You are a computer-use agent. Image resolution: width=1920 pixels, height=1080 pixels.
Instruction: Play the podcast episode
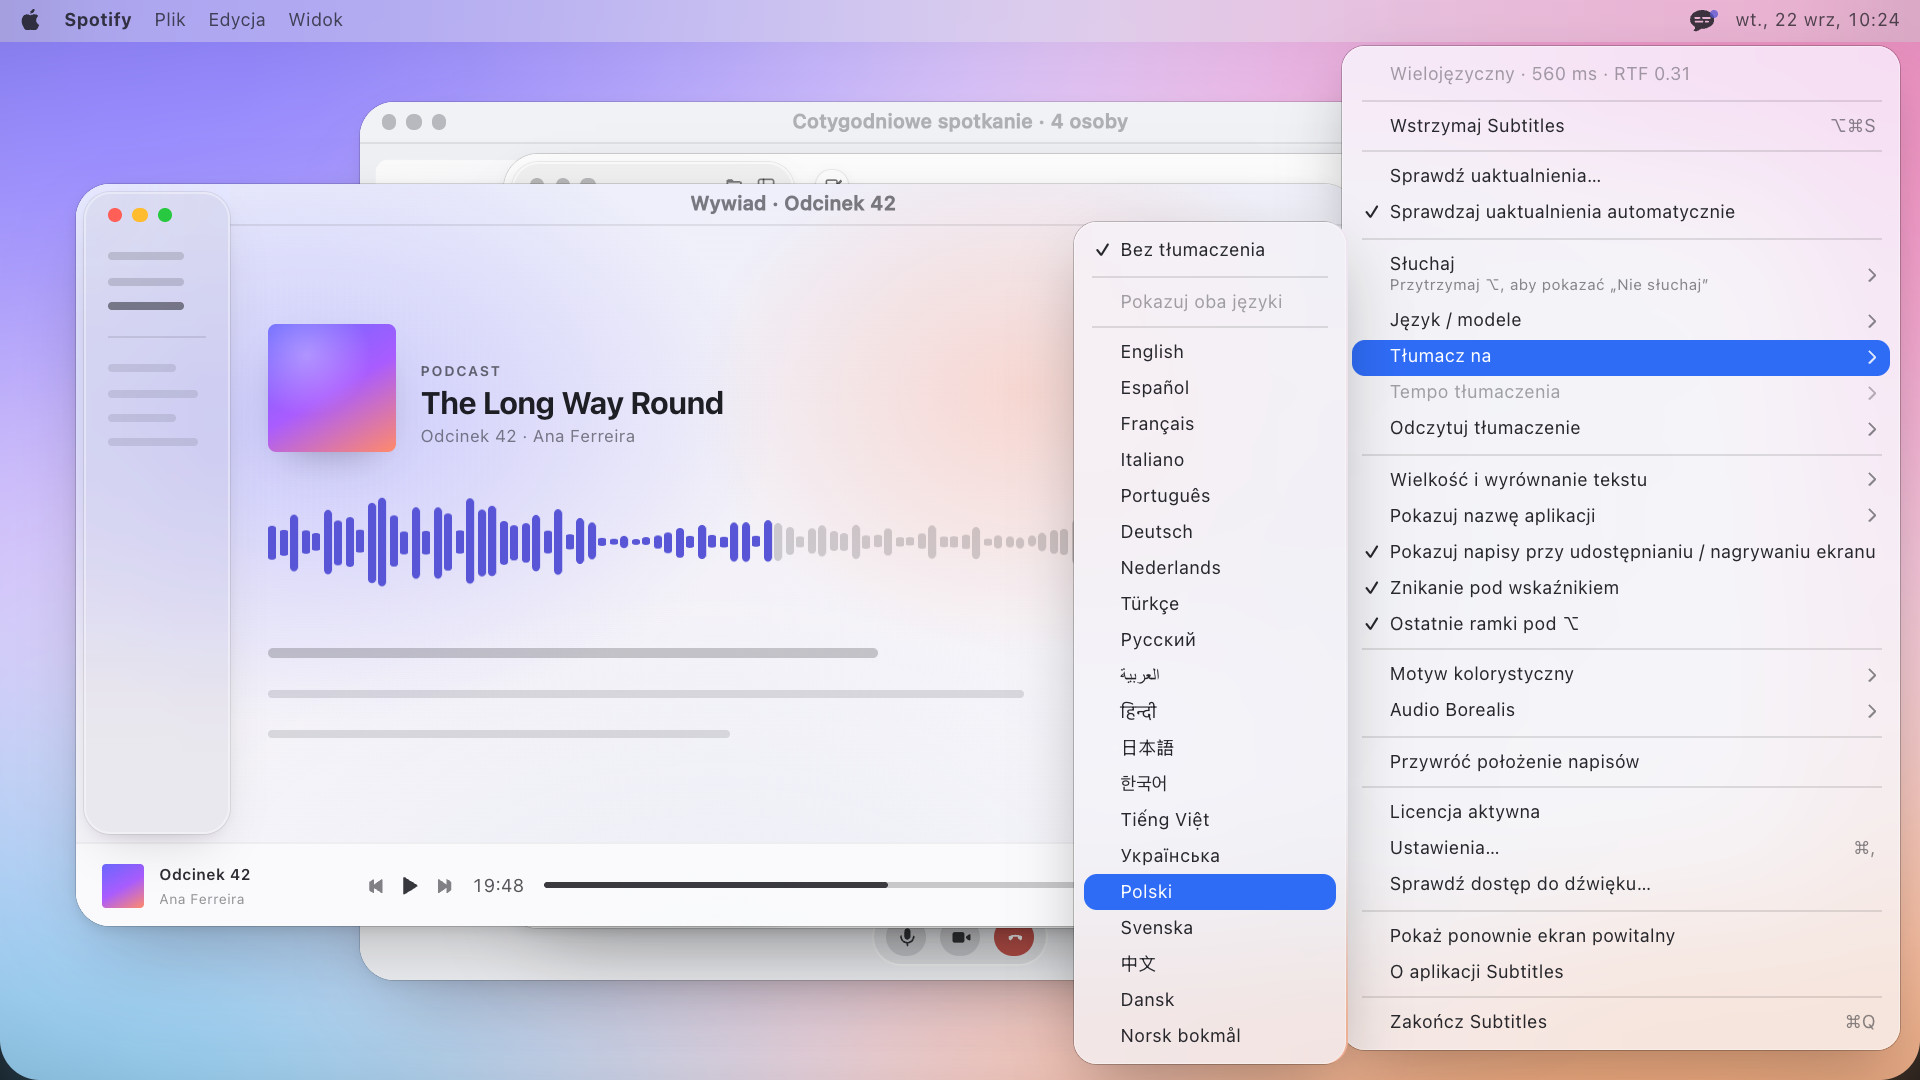(410, 886)
